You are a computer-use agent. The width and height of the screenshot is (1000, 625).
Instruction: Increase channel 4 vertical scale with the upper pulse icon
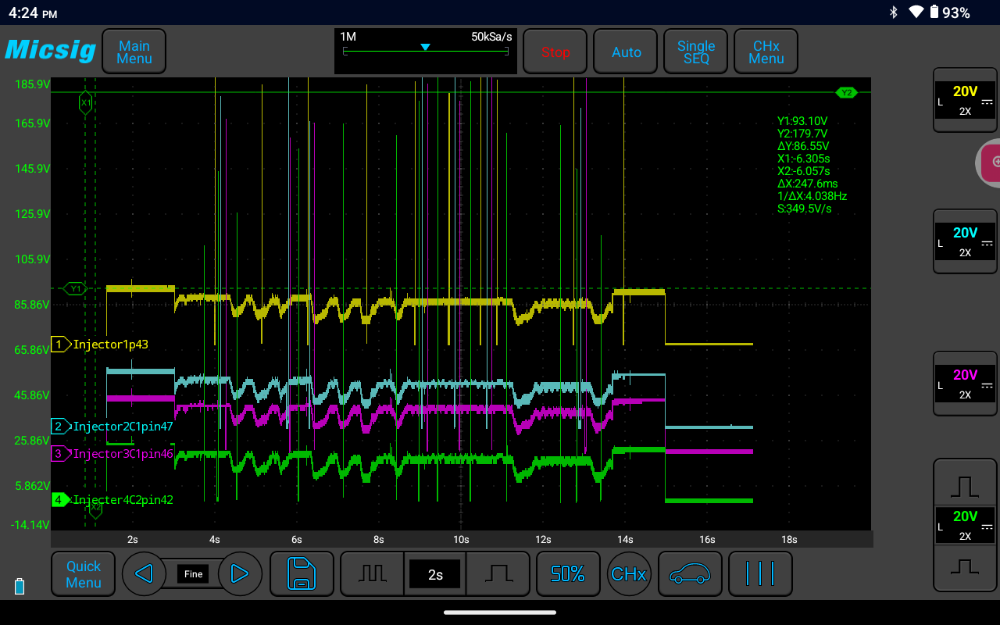(965, 485)
